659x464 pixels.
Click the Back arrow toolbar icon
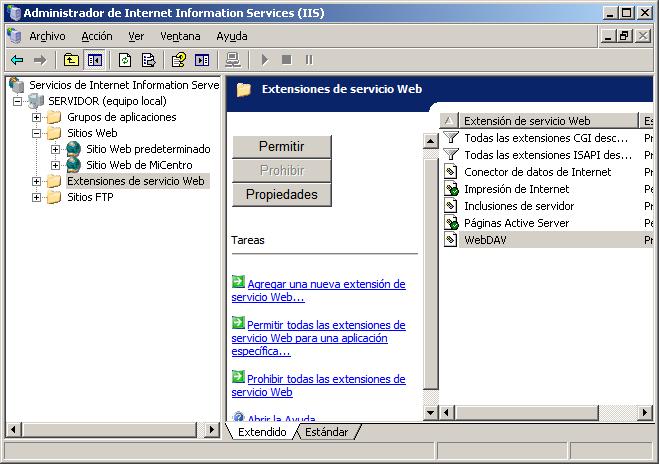[17, 60]
